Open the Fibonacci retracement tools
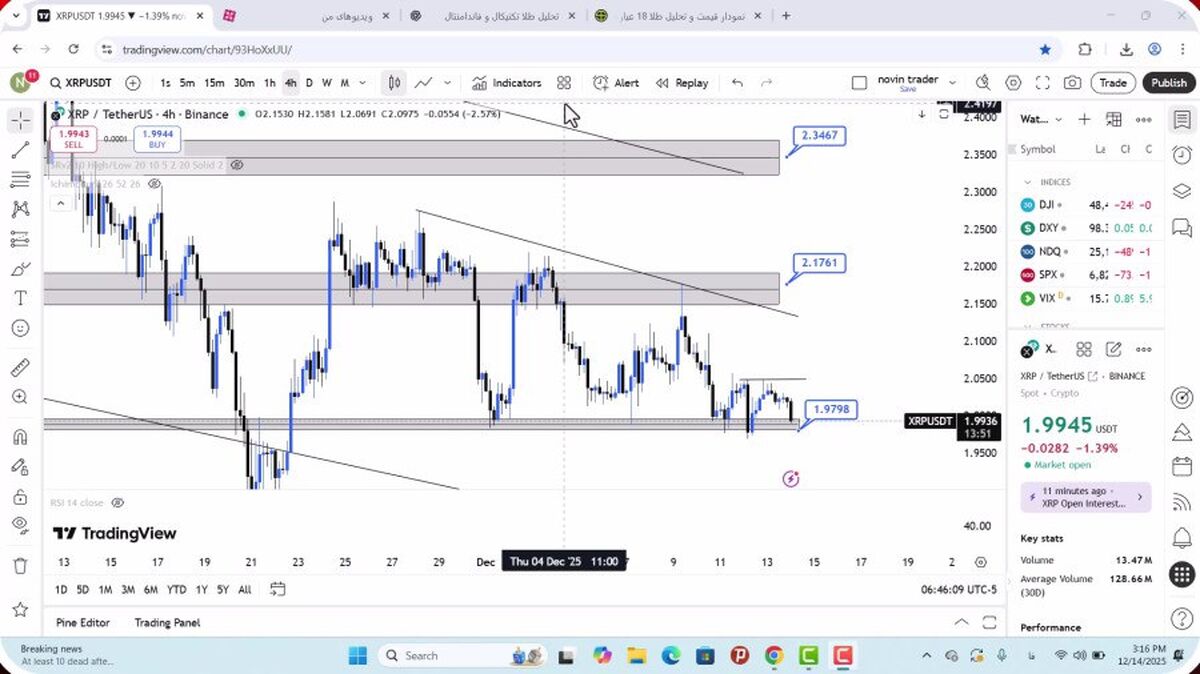The width and height of the screenshot is (1200, 674). coord(20,180)
